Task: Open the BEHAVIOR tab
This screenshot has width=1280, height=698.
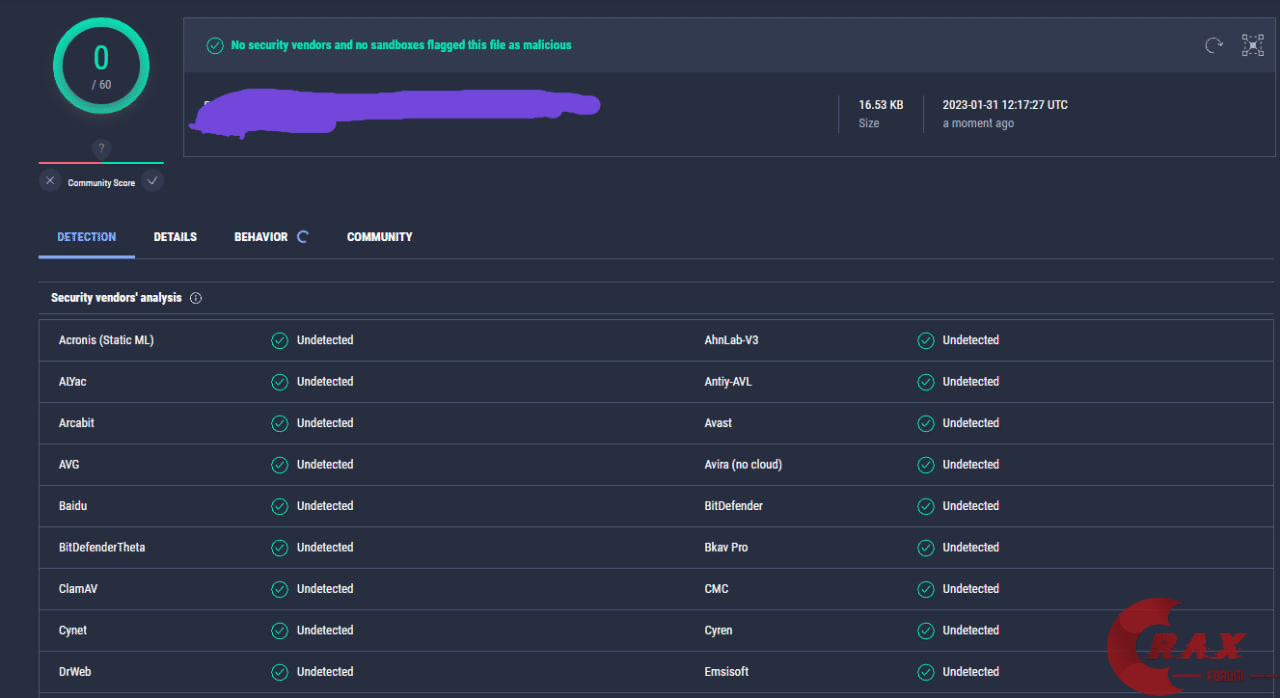Action: (261, 237)
